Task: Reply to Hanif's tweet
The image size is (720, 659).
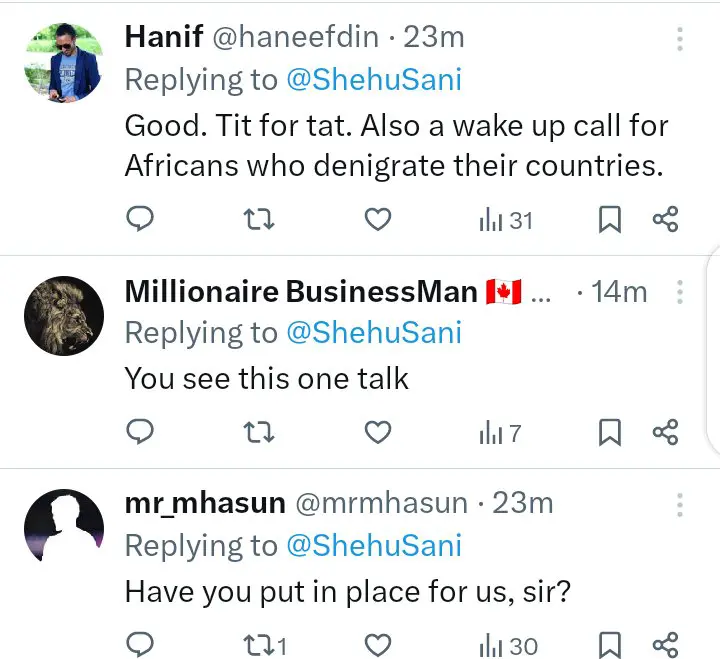Action: [x=141, y=219]
